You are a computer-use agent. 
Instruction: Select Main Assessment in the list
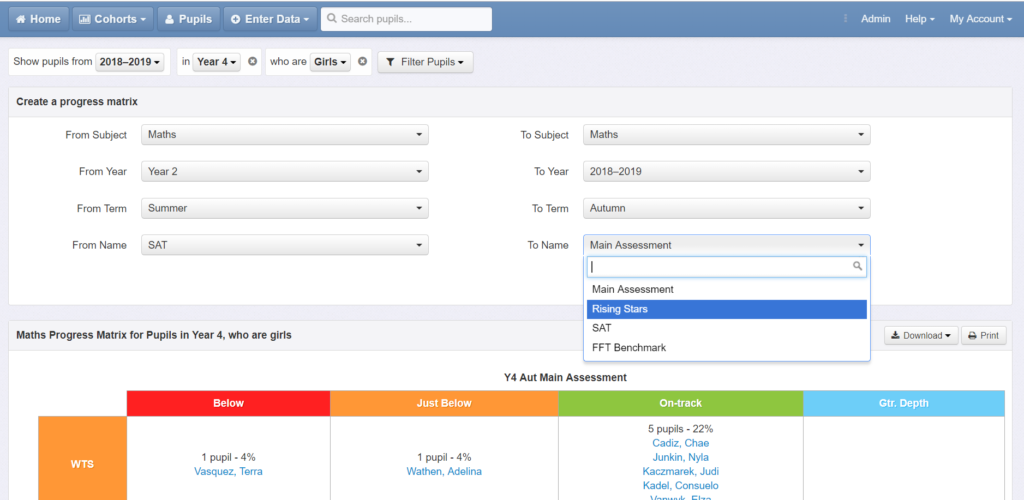tap(726, 289)
